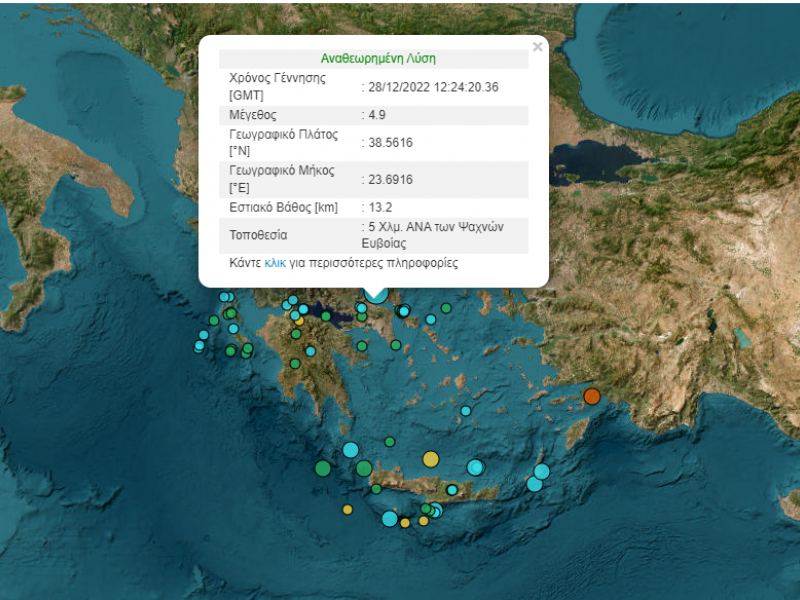800x600 pixels.
Task: Select the large yellow earthquake marker in the Aegean
Action: click(430, 457)
